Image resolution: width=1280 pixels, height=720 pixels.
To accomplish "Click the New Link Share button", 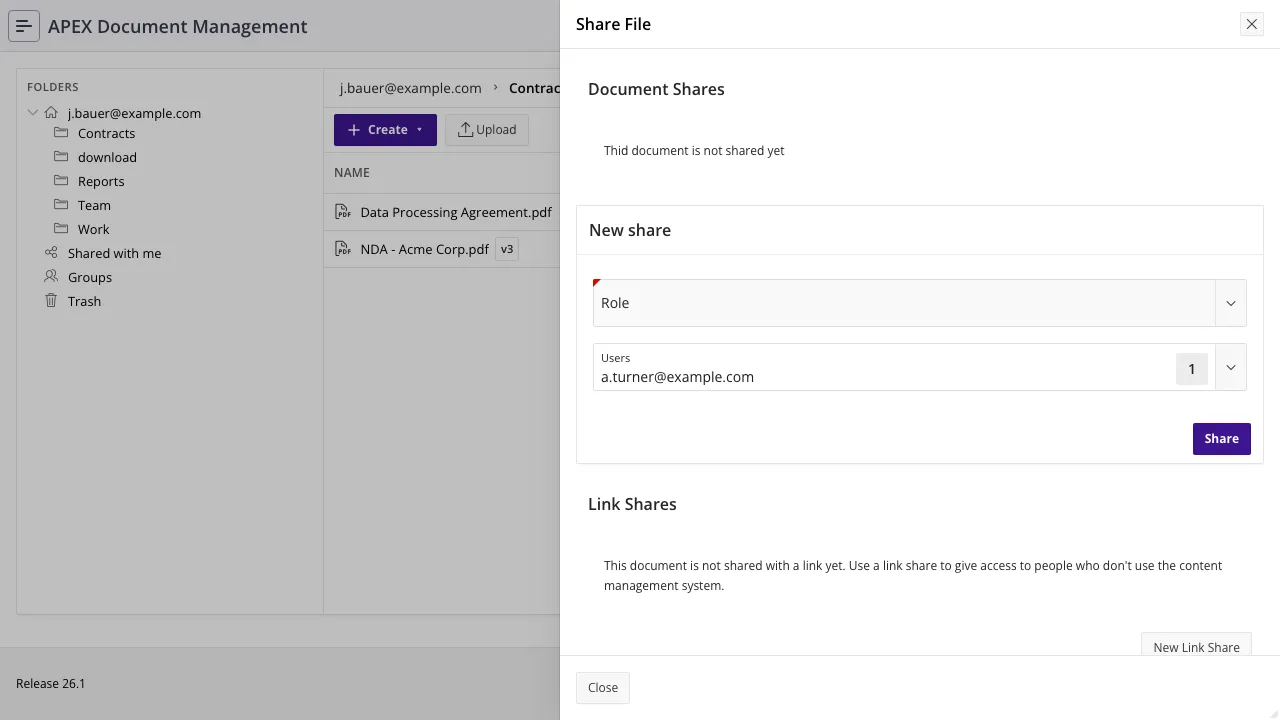I will click(1196, 645).
